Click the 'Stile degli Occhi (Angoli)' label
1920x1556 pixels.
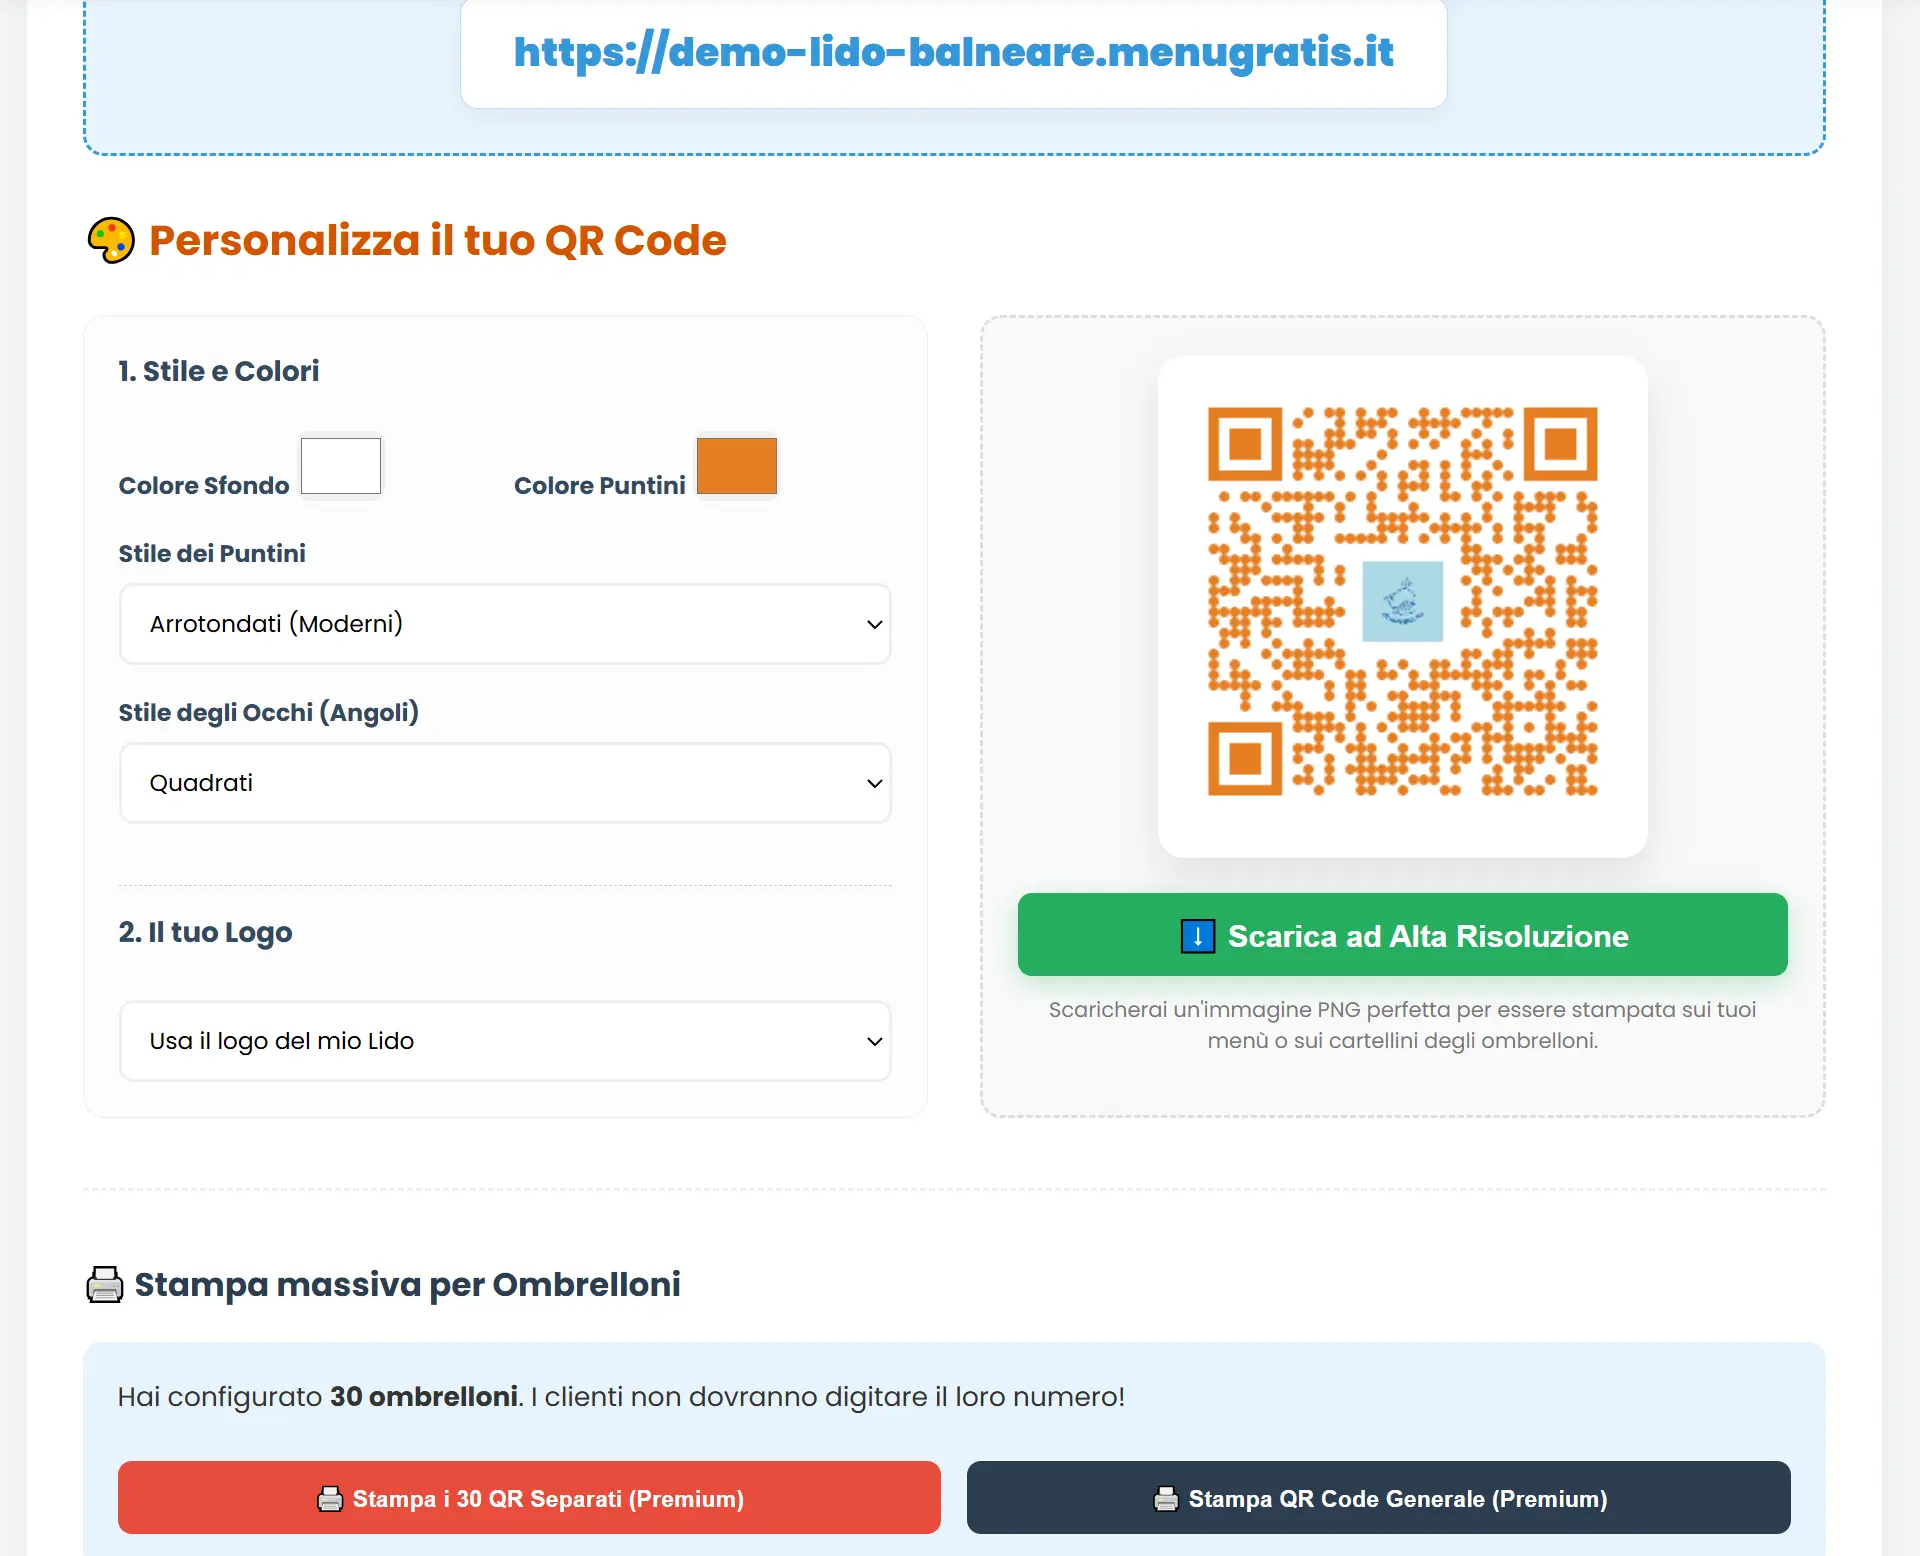(268, 713)
